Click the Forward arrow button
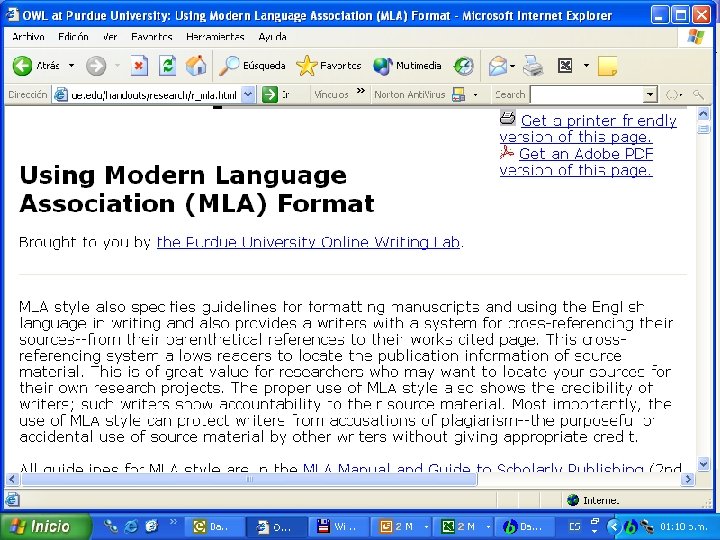Image resolution: width=720 pixels, height=540 pixels. pyautogui.click(x=96, y=66)
